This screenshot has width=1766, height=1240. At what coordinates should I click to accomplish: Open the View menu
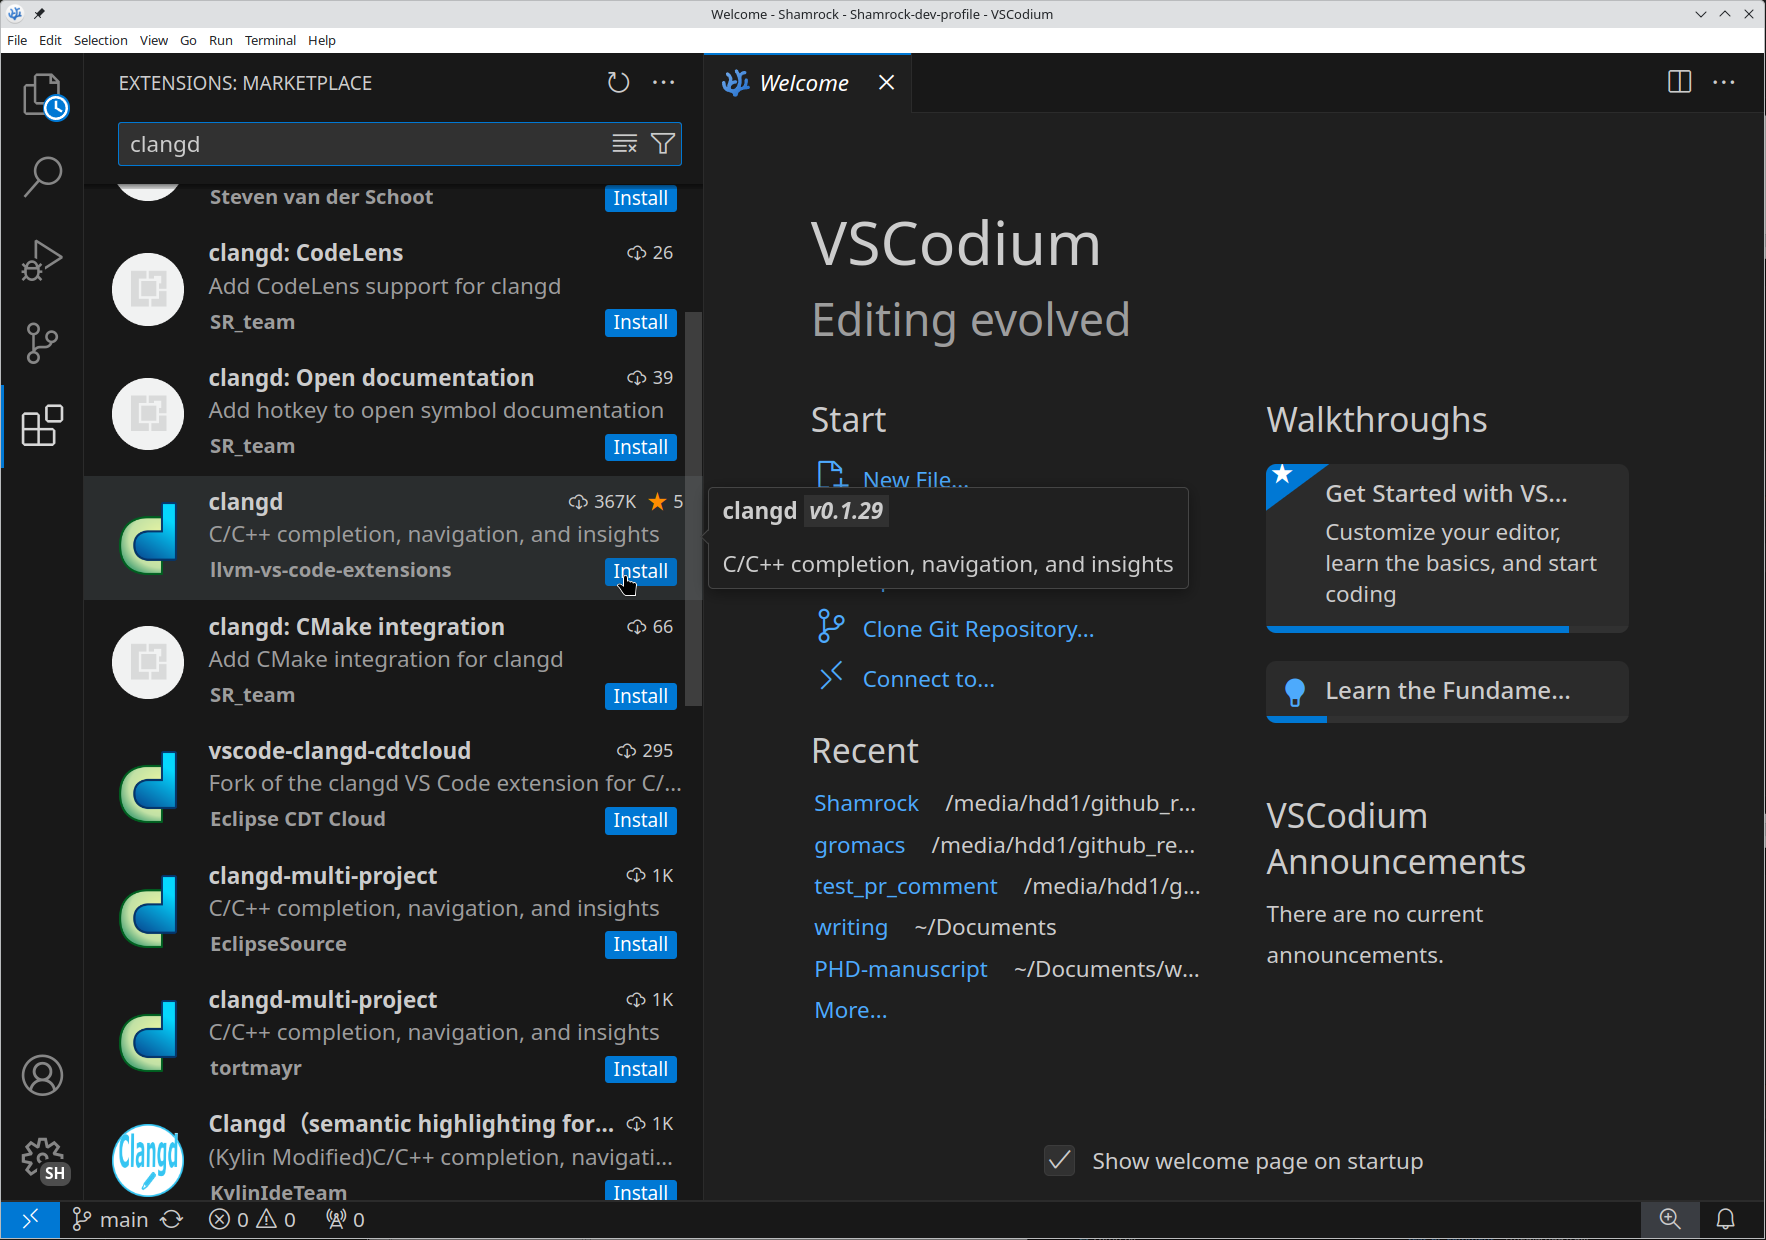154,40
